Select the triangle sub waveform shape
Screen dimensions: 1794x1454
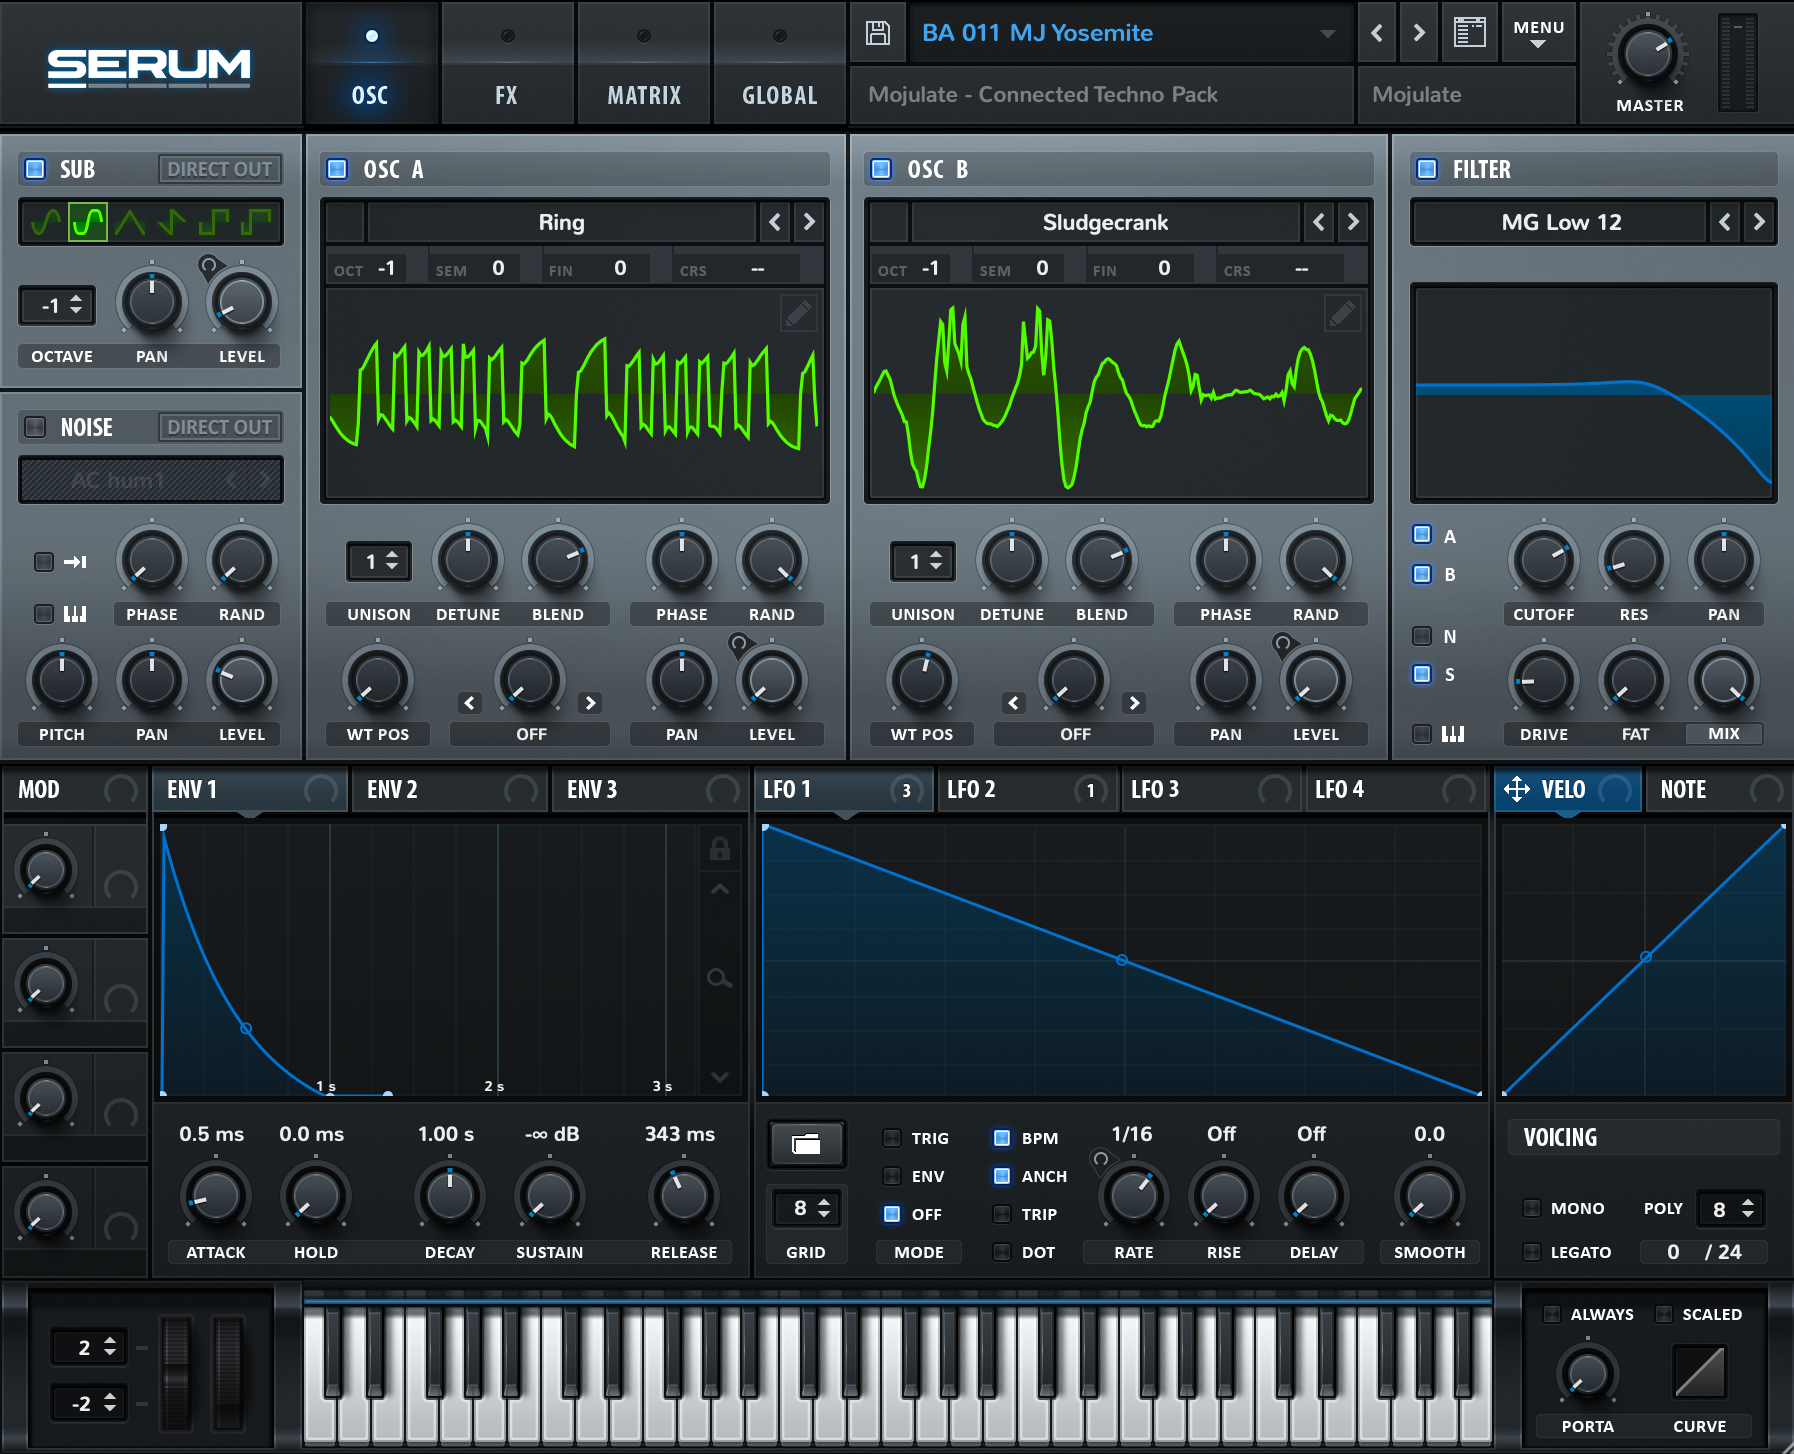(x=130, y=222)
